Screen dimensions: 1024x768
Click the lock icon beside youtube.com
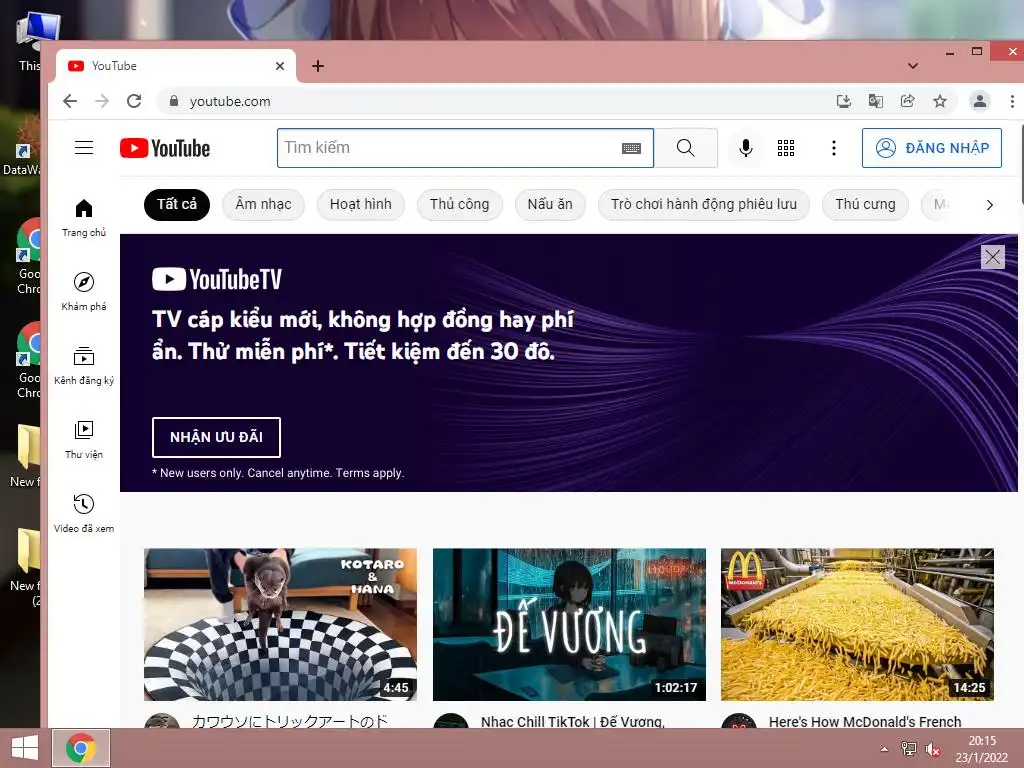(174, 101)
